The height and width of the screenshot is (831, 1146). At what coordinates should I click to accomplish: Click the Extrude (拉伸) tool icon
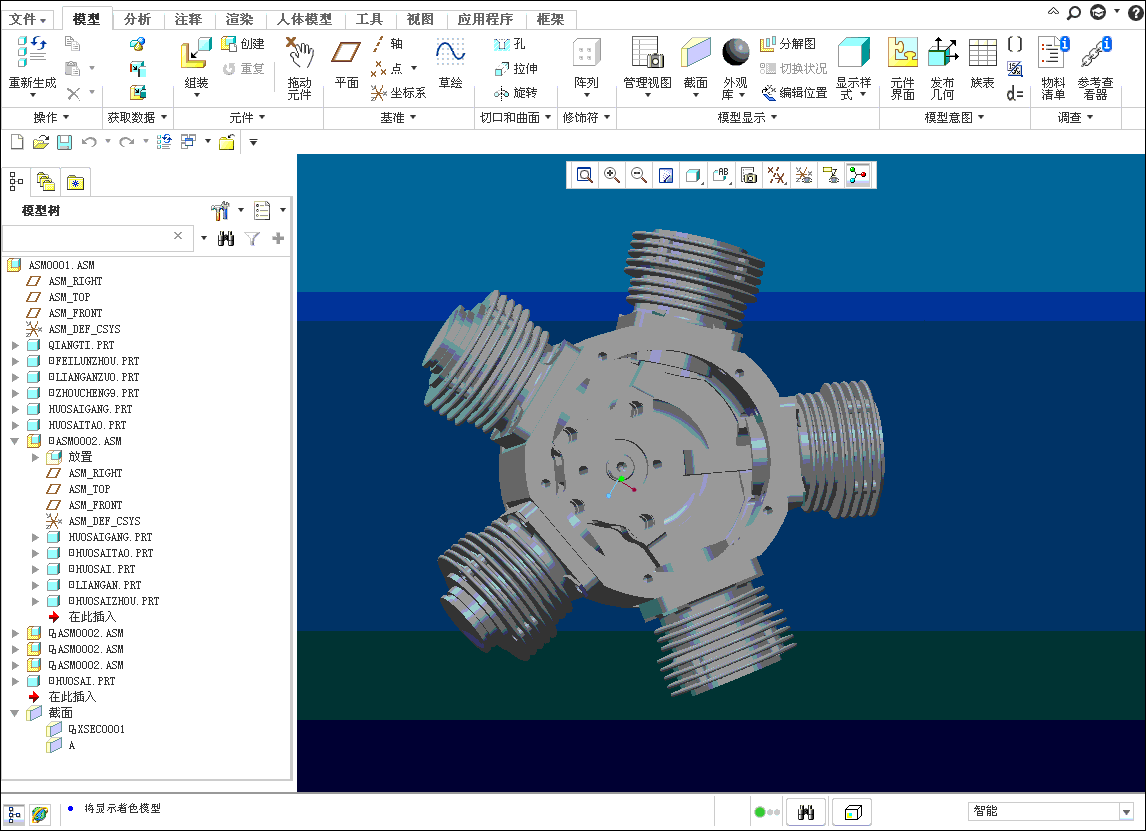click(x=501, y=69)
